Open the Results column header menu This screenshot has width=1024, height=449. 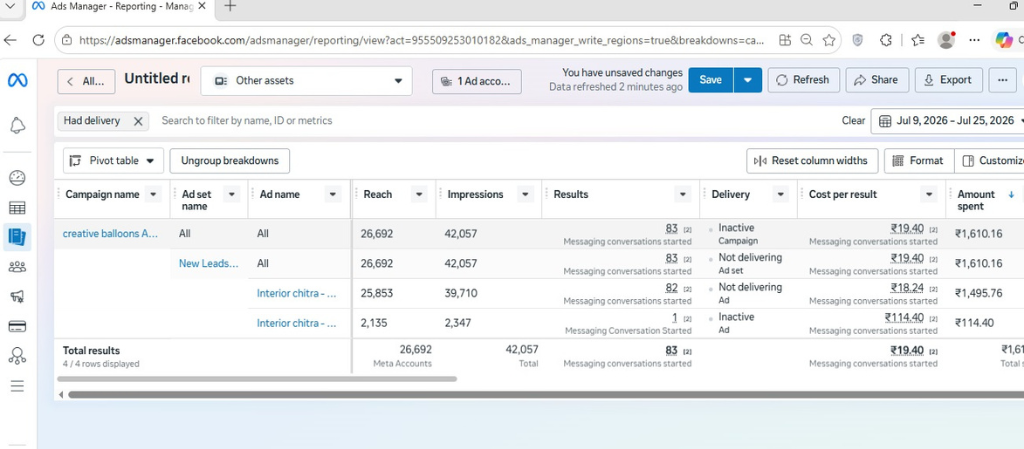pos(683,194)
